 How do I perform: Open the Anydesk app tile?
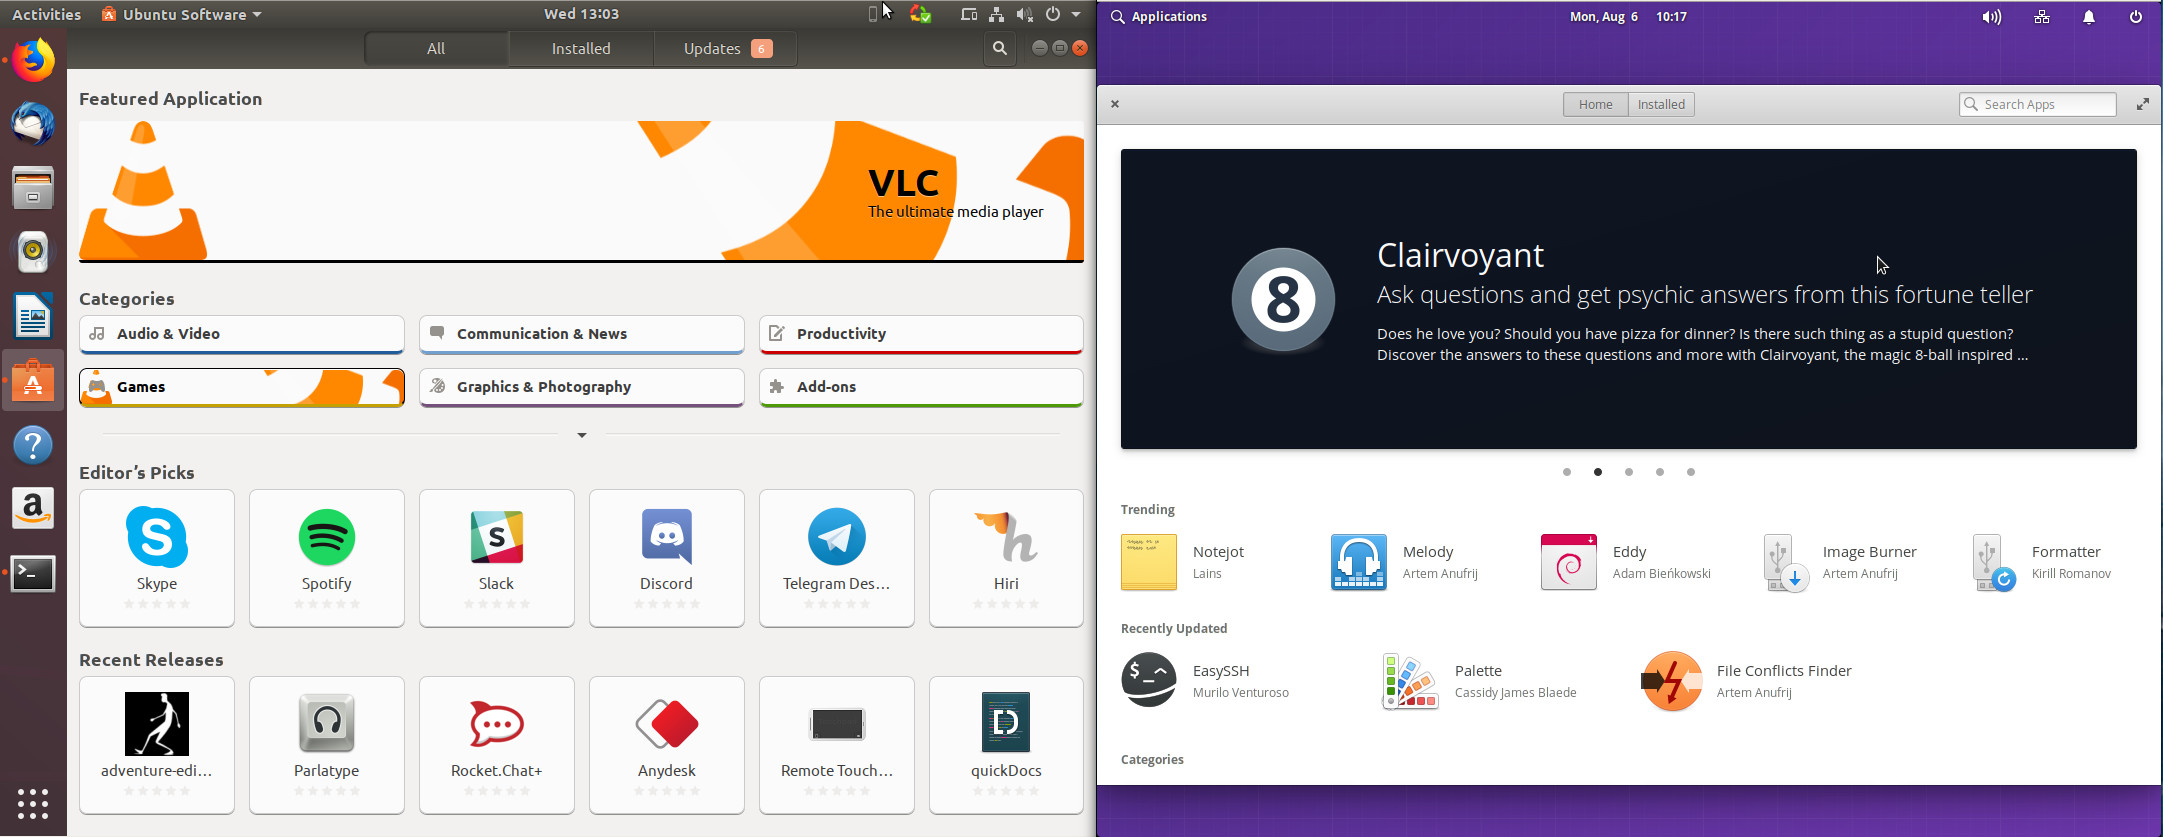(x=667, y=745)
